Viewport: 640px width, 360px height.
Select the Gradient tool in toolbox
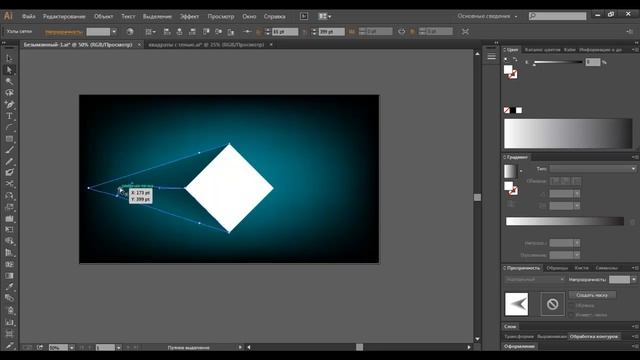tap(9, 276)
